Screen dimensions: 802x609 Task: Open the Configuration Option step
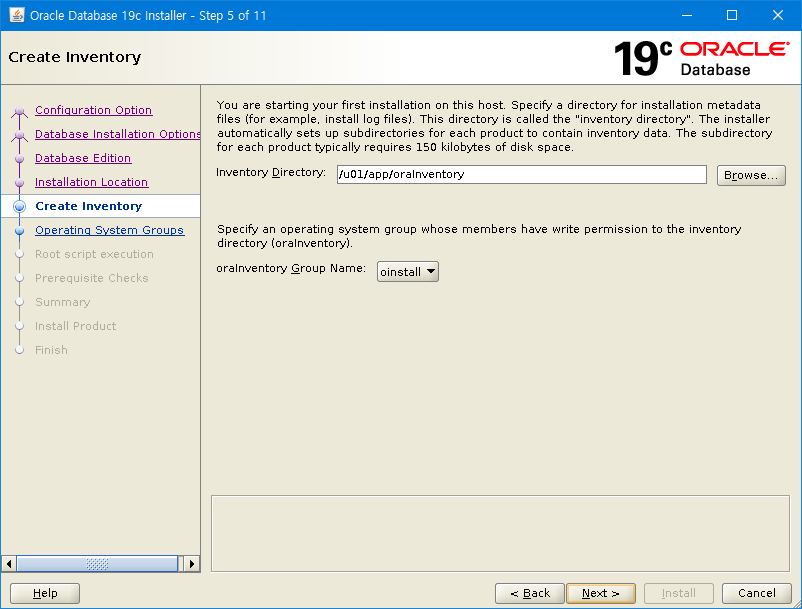(93, 110)
